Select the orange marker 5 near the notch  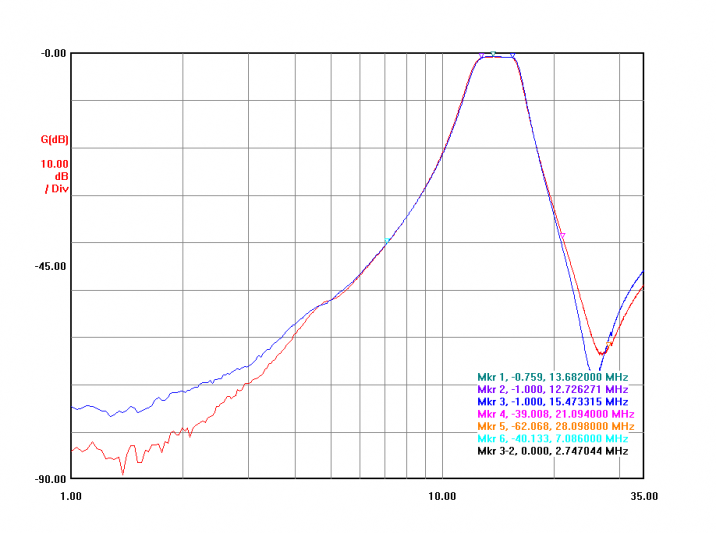pos(610,344)
